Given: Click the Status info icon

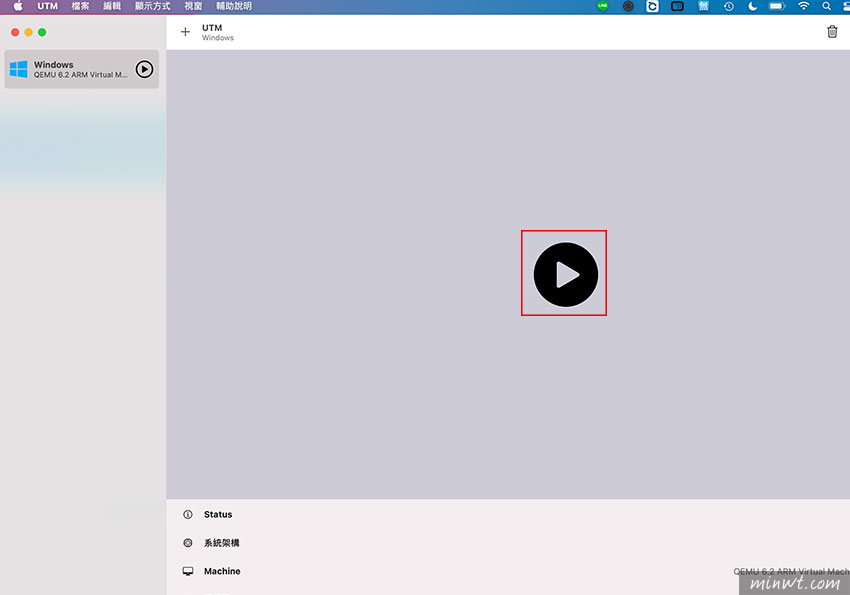Looking at the screenshot, I should tap(188, 514).
